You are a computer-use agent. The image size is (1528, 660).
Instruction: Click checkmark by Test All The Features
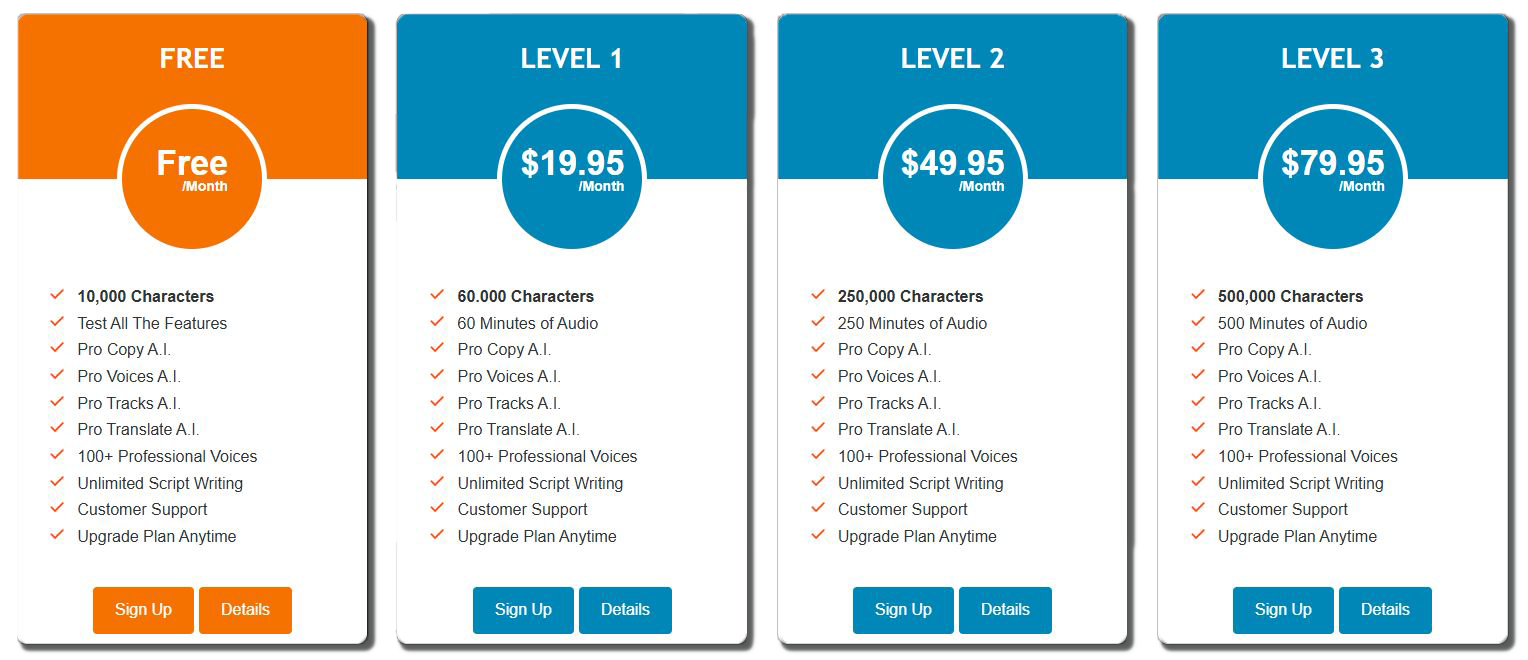57,322
